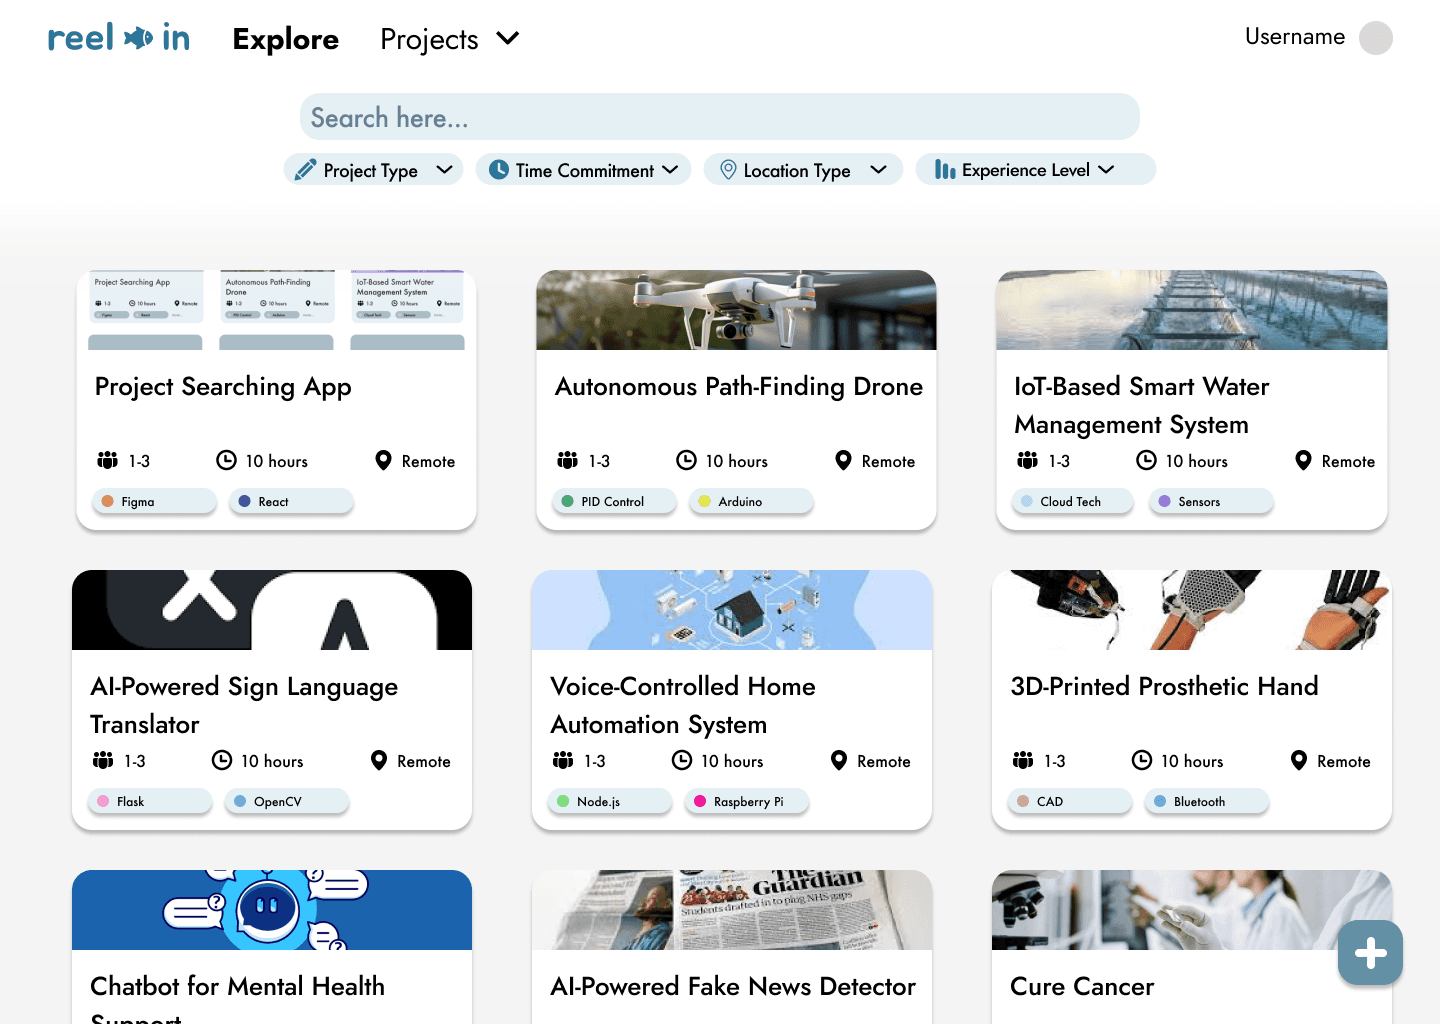
Task: Click clock icon on IoT-Based Smart Water card
Action: pyautogui.click(x=1146, y=460)
